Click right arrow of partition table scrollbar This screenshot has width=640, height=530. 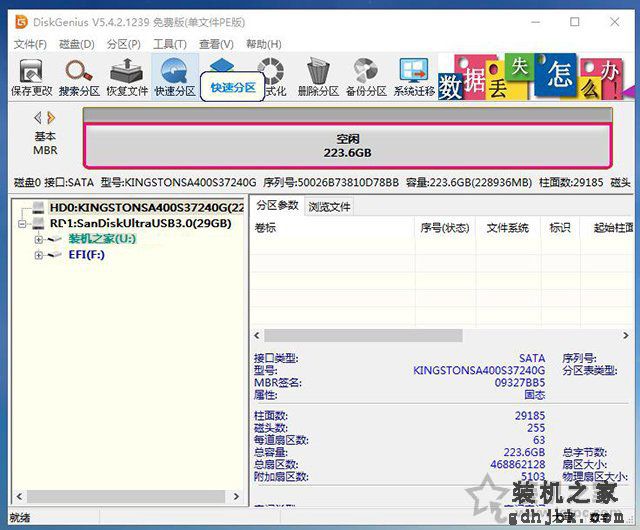(x=626, y=336)
